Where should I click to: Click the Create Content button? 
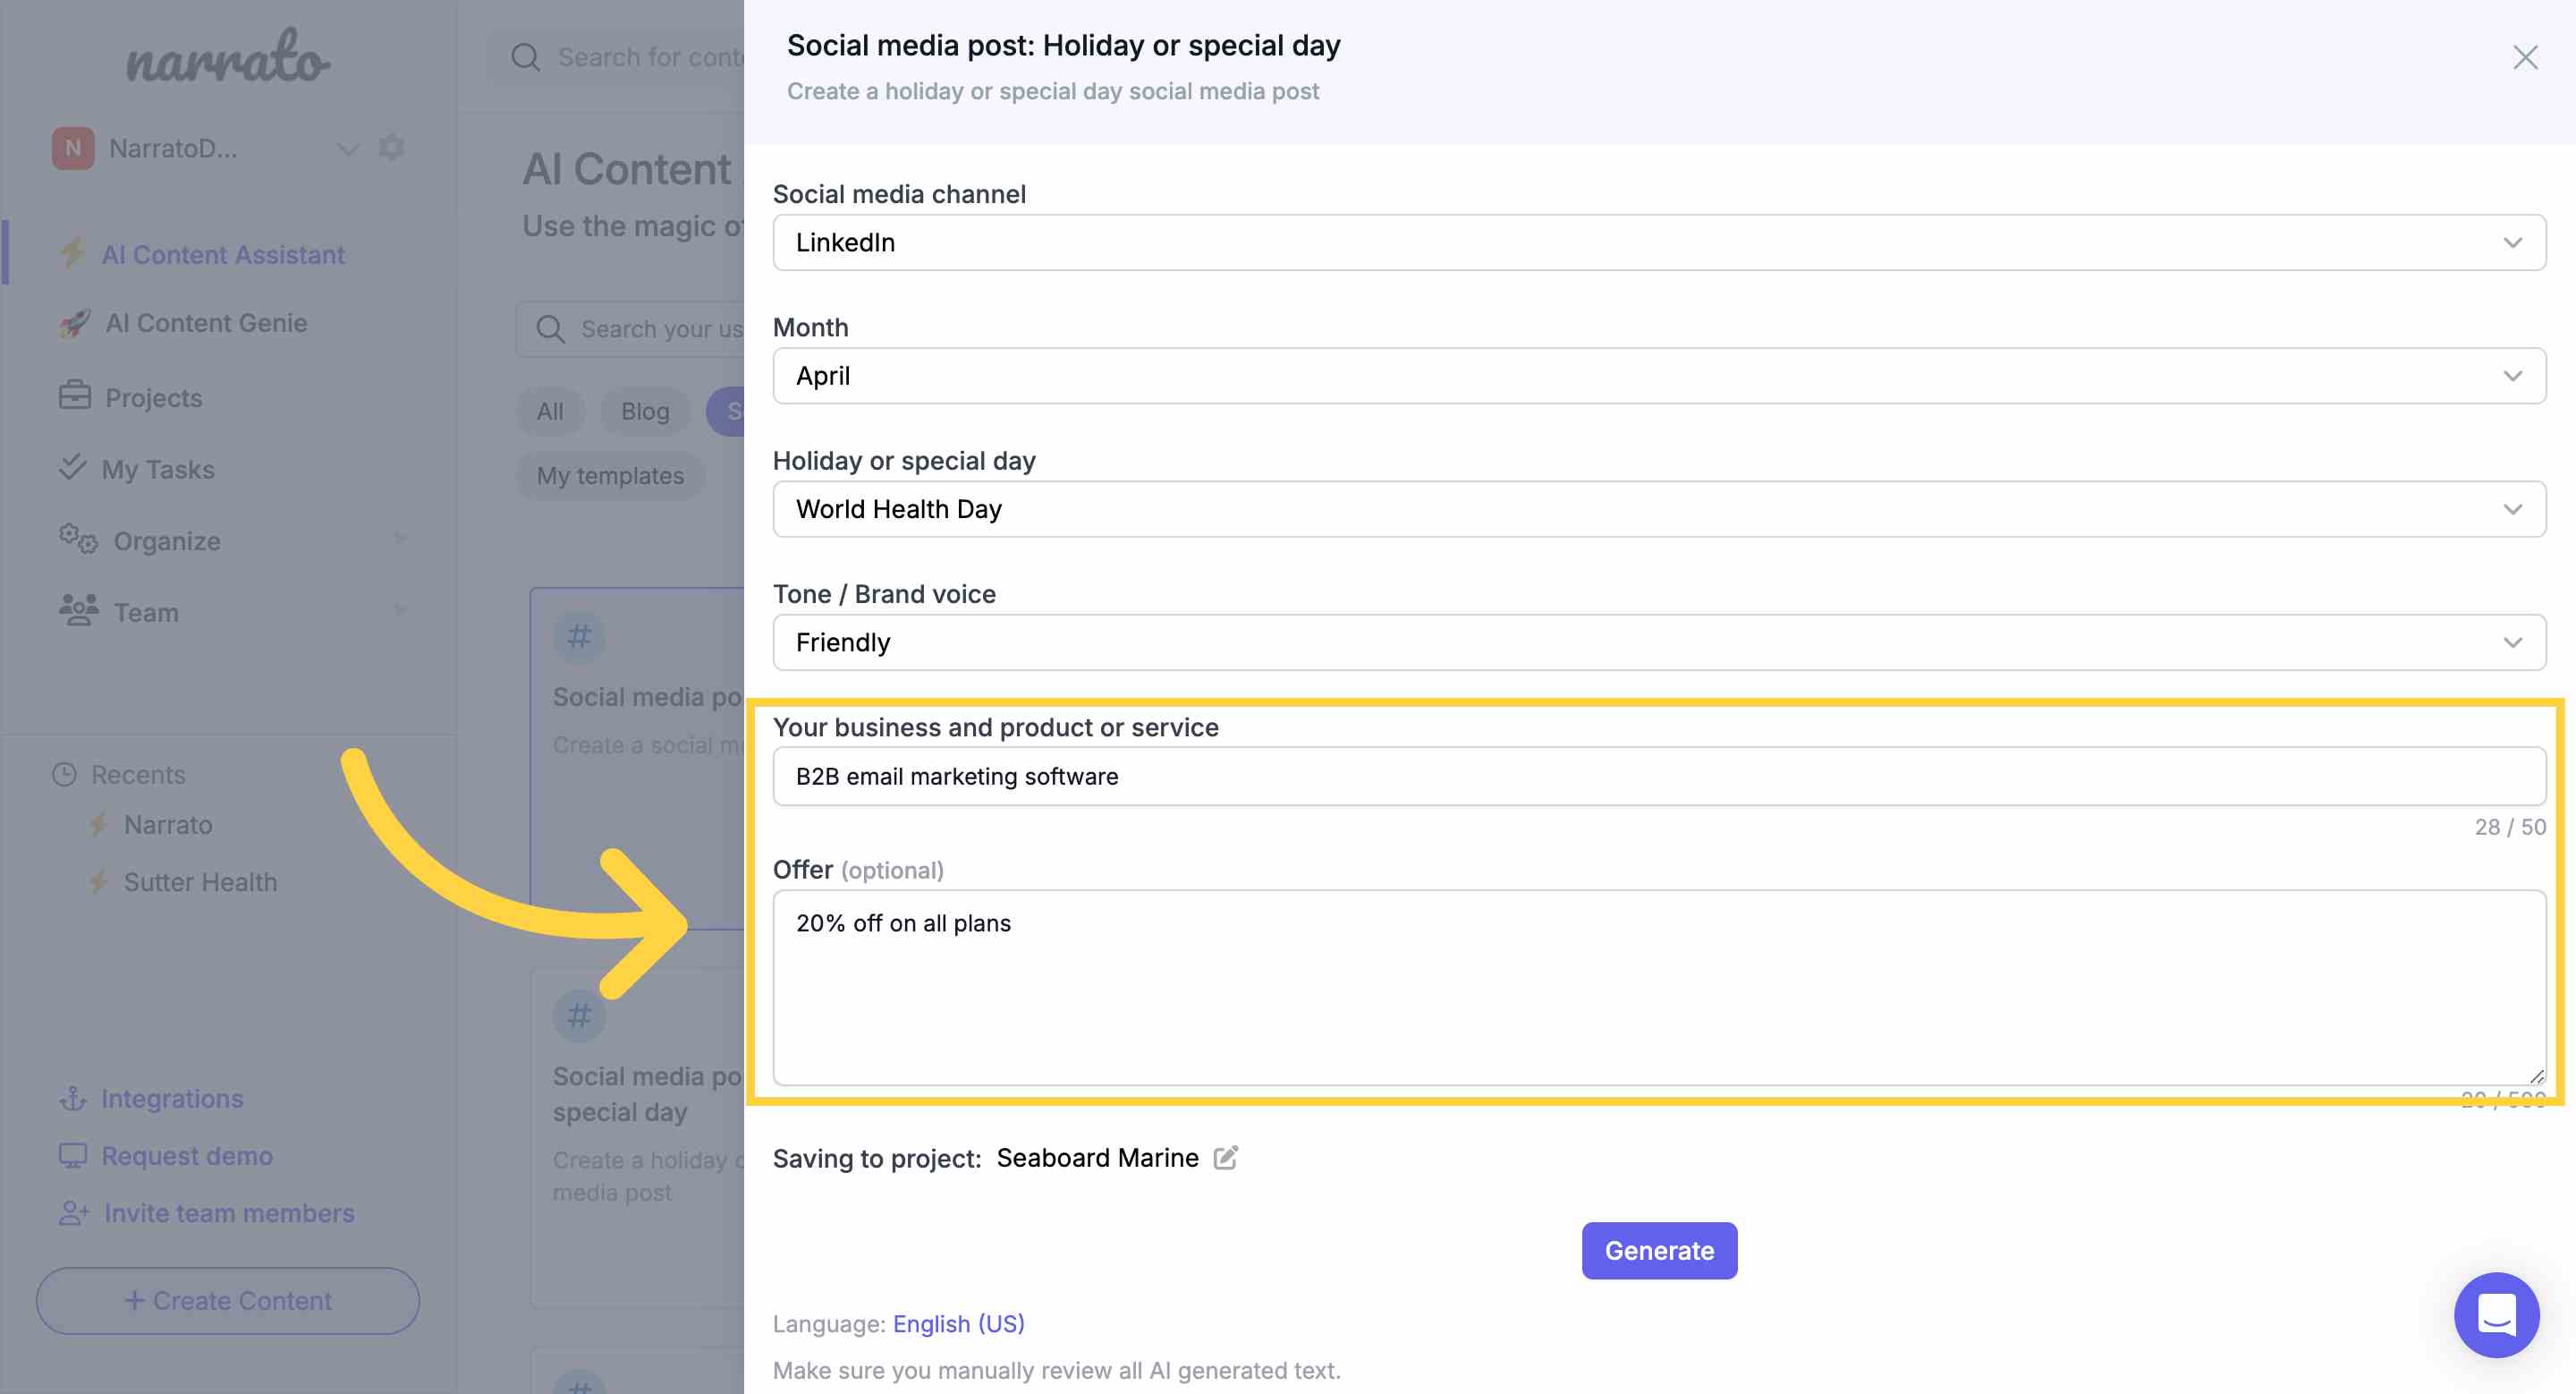(228, 1300)
